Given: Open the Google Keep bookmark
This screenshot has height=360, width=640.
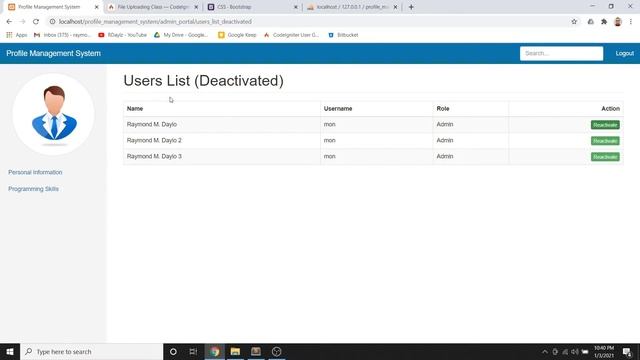Looking at the screenshot, I should pyautogui.click(x=237, y=35).
